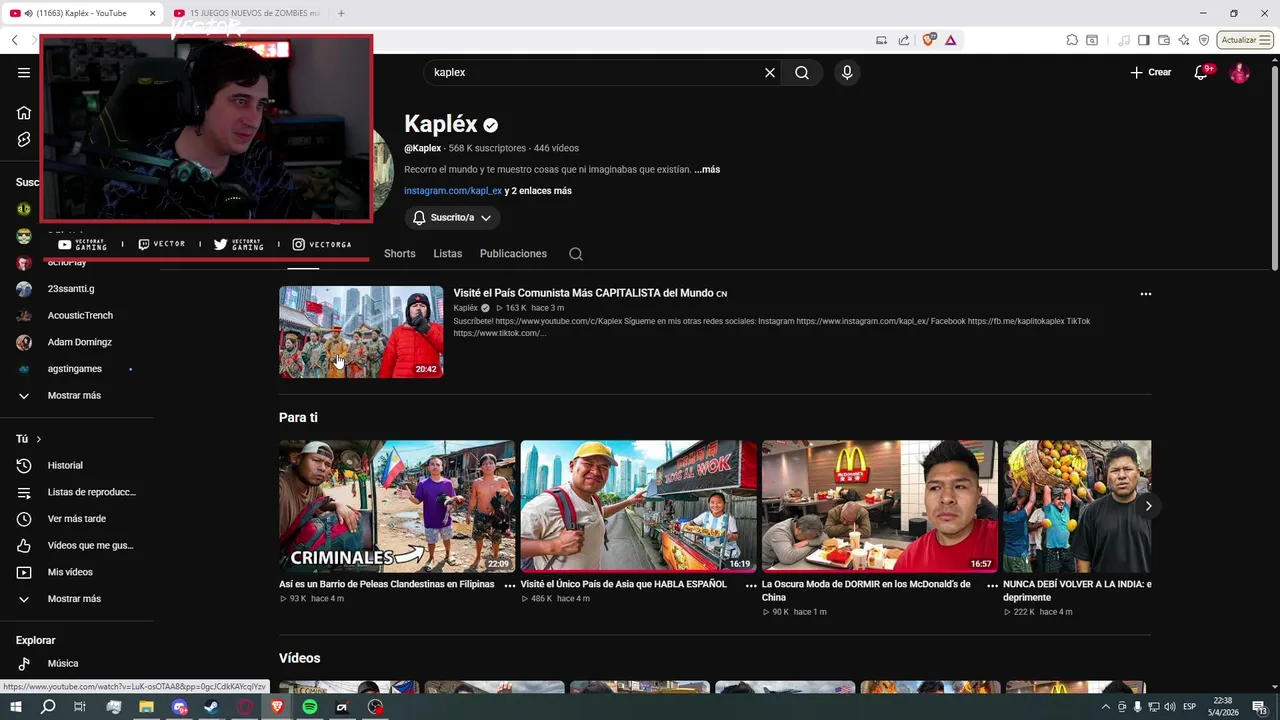Open system volume control in tray
The image size is (1280, 720).
coord(1171,707)
